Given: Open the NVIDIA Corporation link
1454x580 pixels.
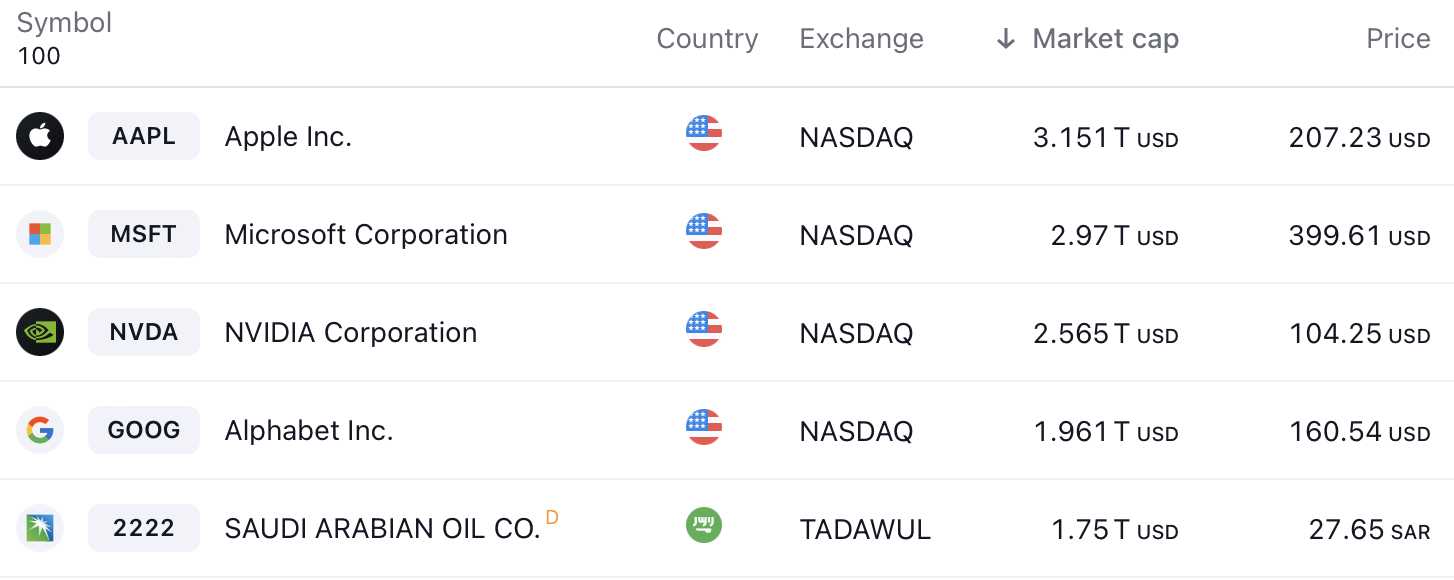Looking at the screenshot, I should pyautogui.click(x=351, y=332).
